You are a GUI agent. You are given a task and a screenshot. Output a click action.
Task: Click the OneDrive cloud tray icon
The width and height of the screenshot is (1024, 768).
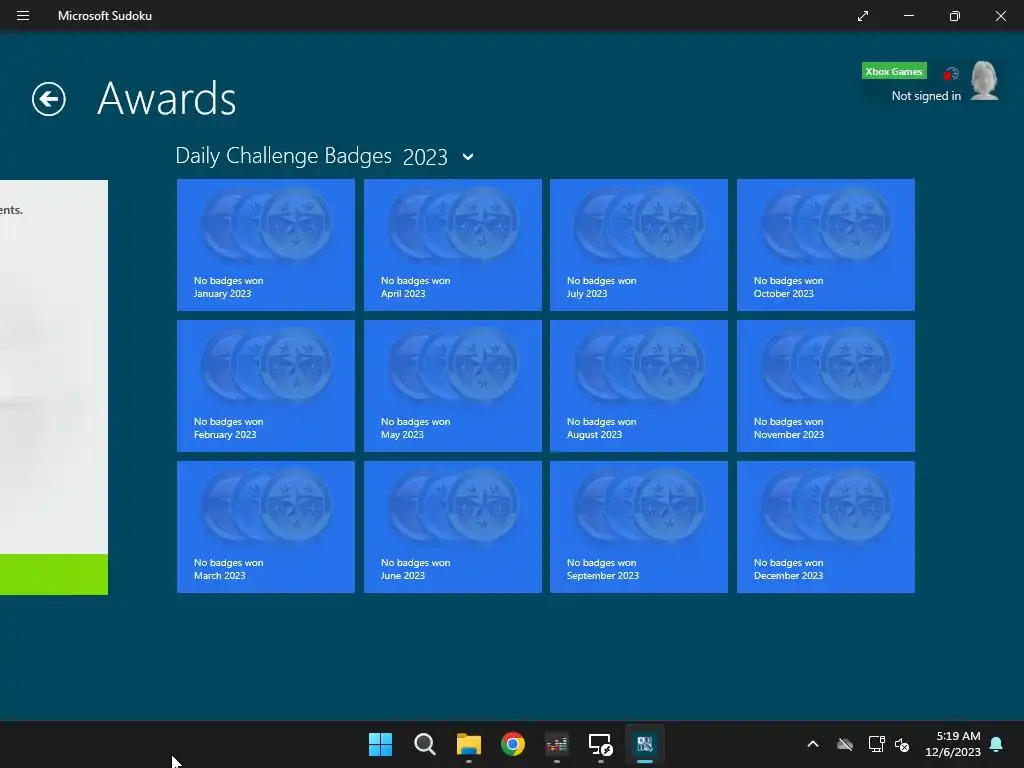pos(844,744)
